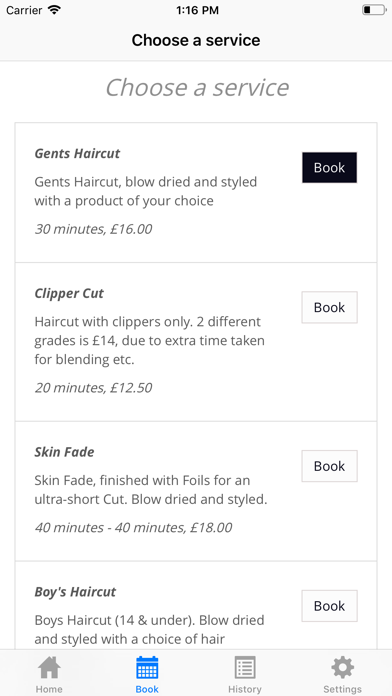
Task: Open the History list icon
Action: [245, 668]
